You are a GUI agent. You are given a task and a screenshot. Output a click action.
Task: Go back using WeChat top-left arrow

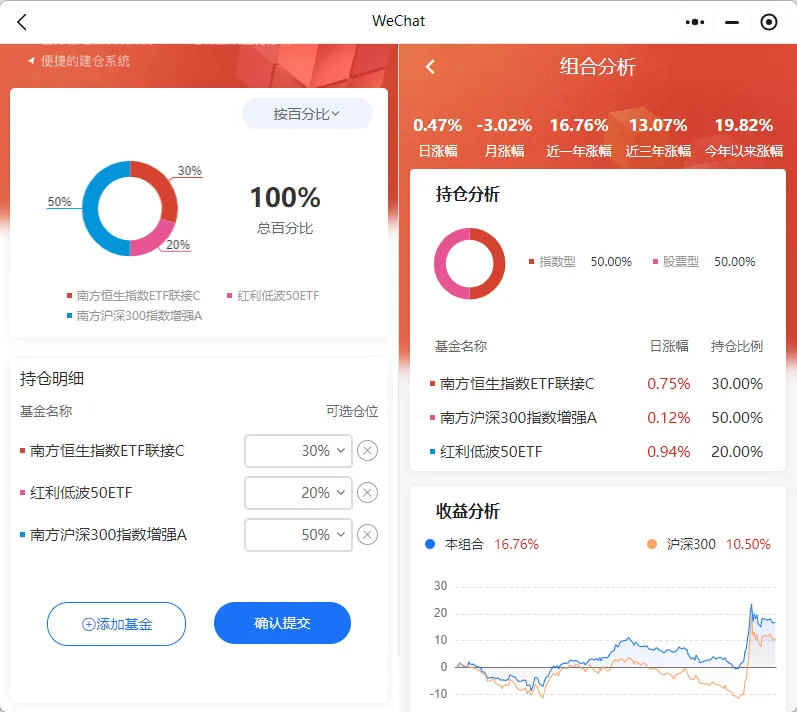(x=21, y=22)
